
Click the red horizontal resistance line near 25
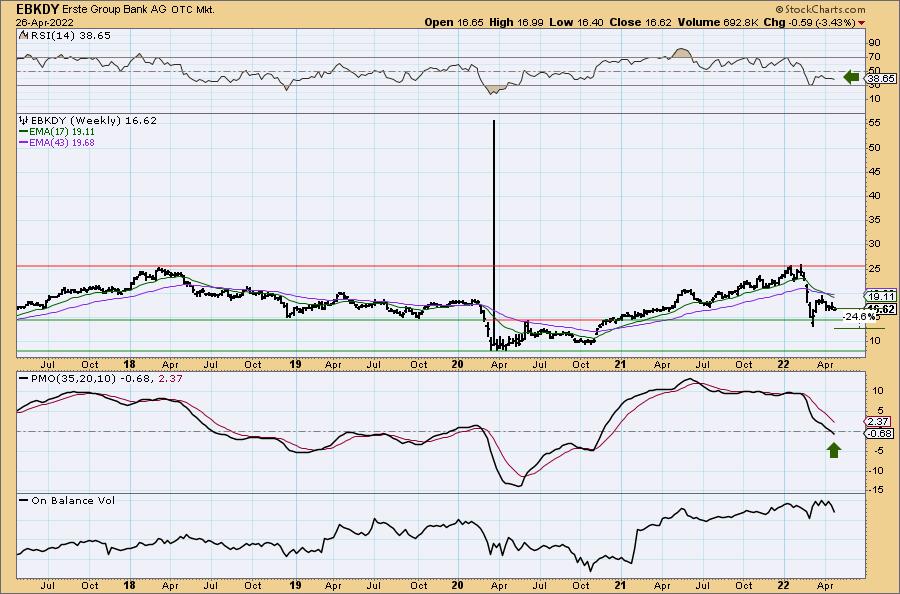pos(440,266)
